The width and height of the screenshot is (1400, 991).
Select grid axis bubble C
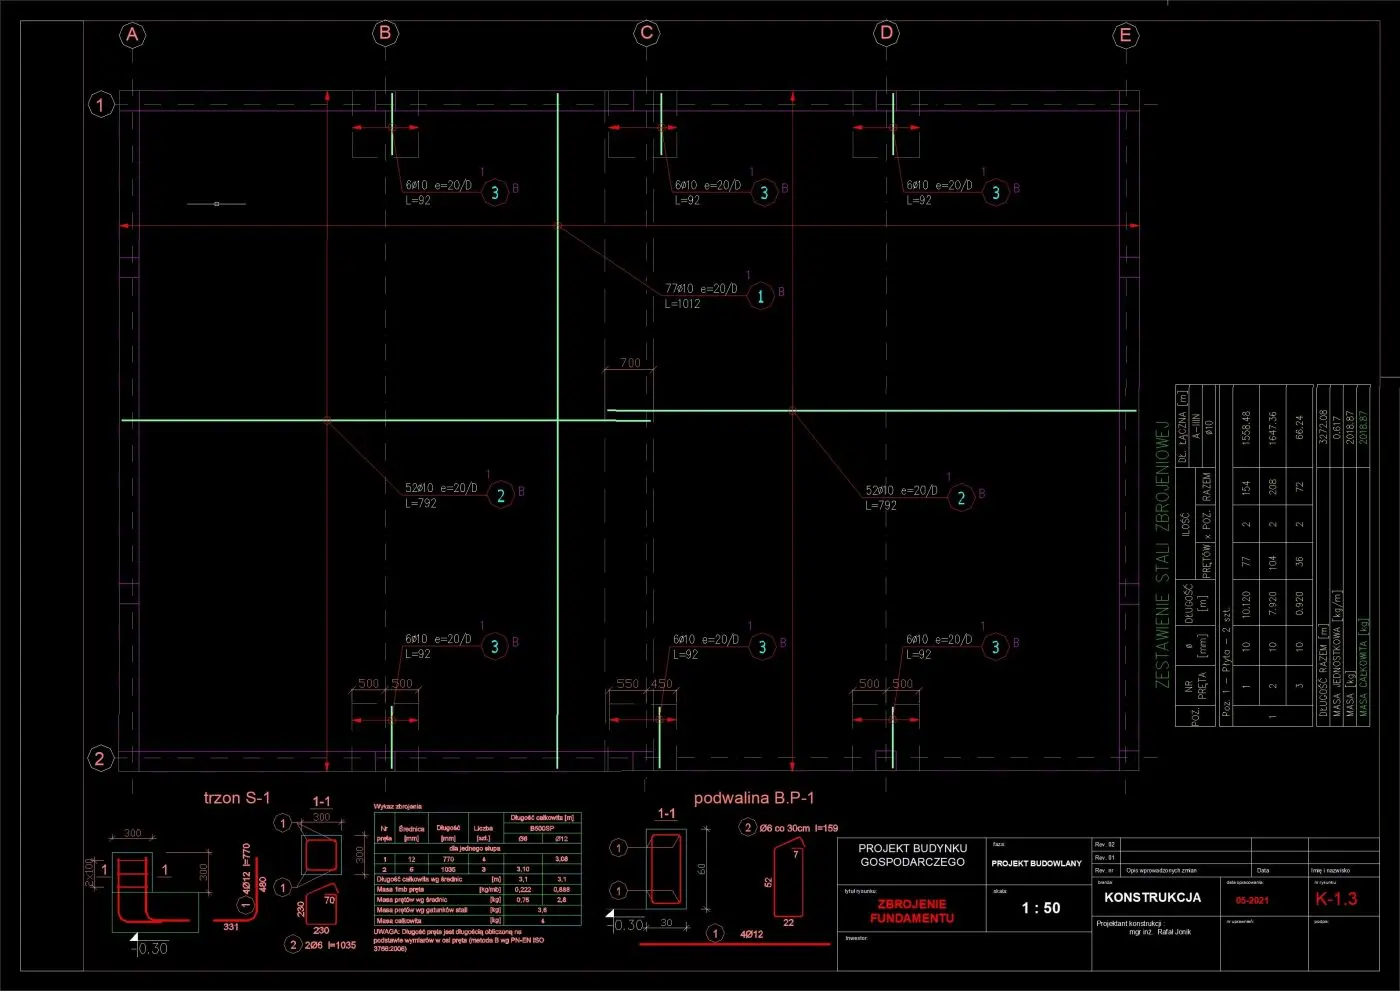(x=646, y=33)
